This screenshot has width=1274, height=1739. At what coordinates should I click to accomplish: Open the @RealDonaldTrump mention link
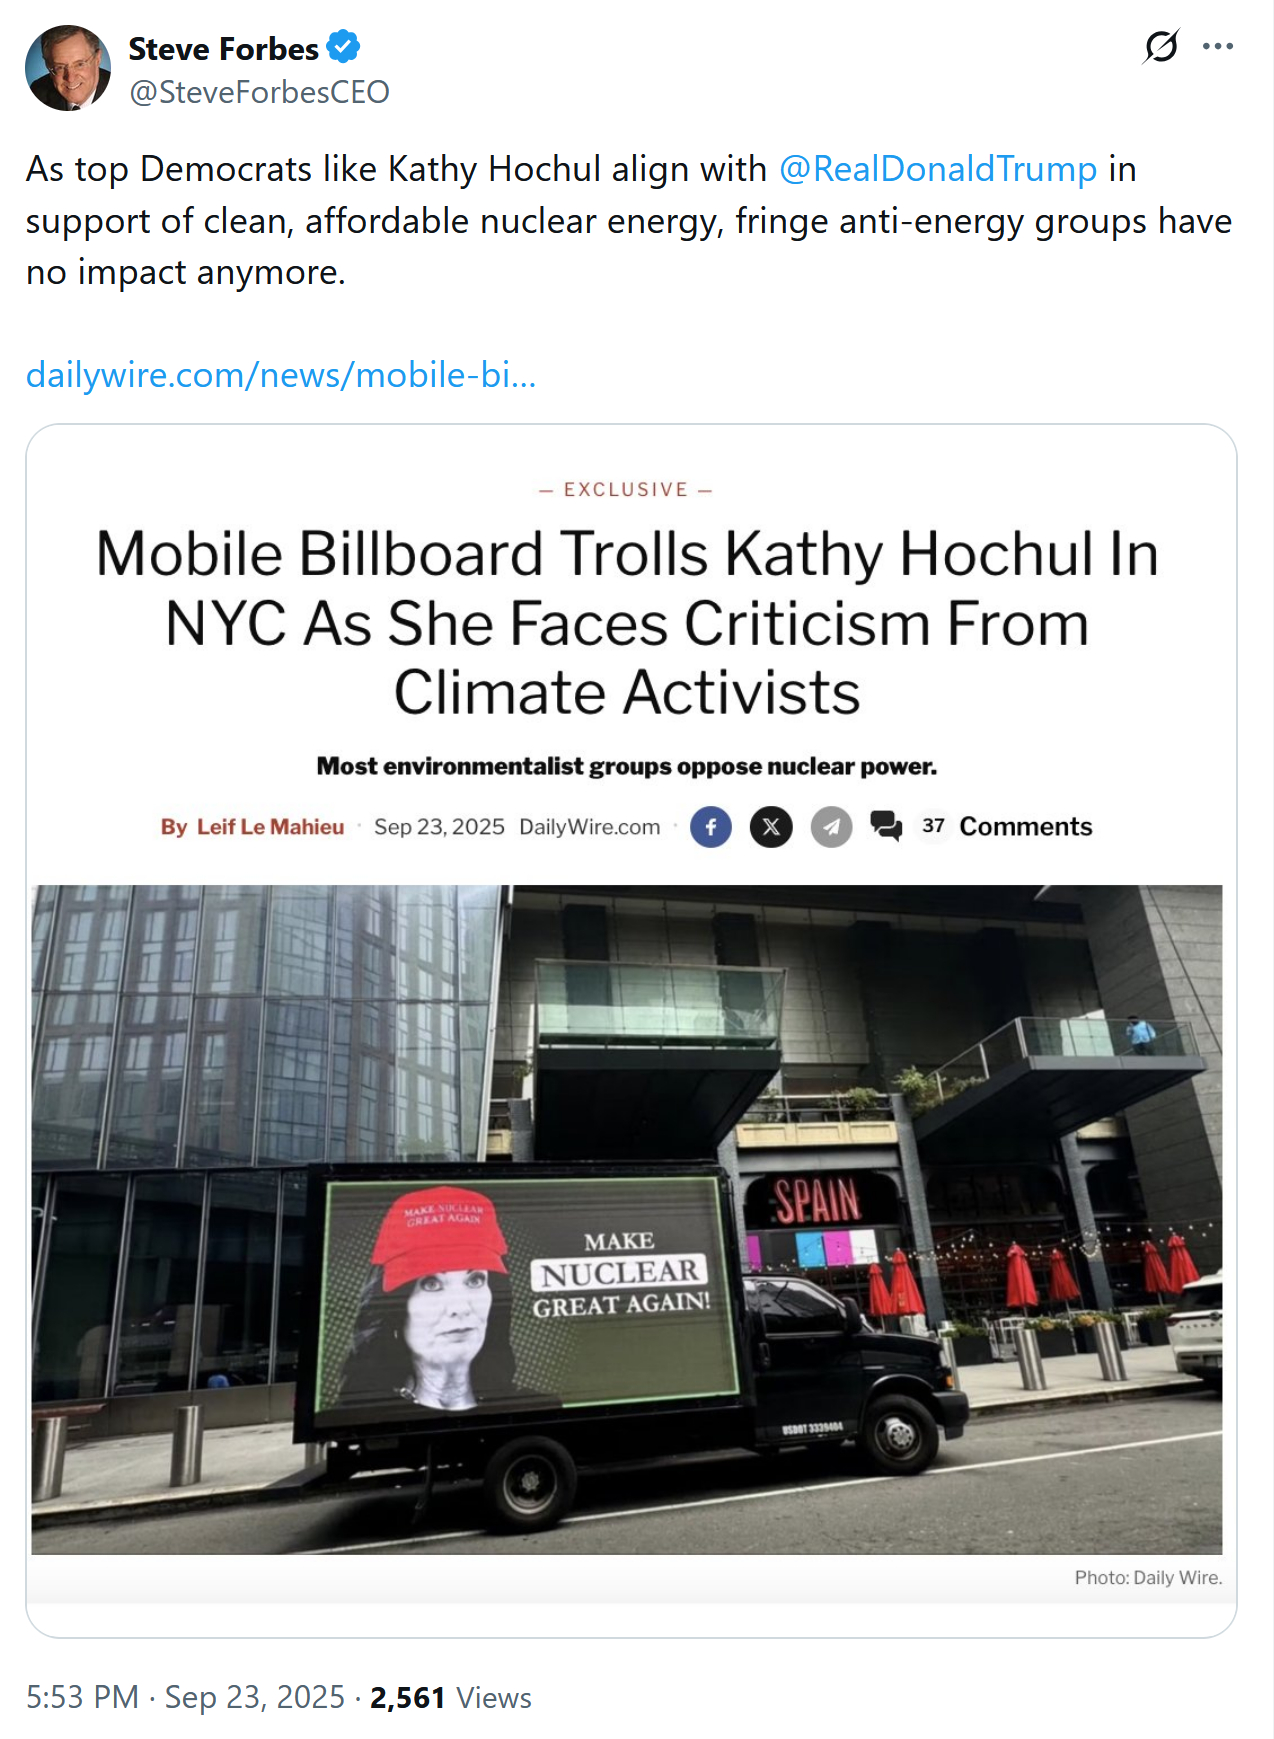click(938, 169)
